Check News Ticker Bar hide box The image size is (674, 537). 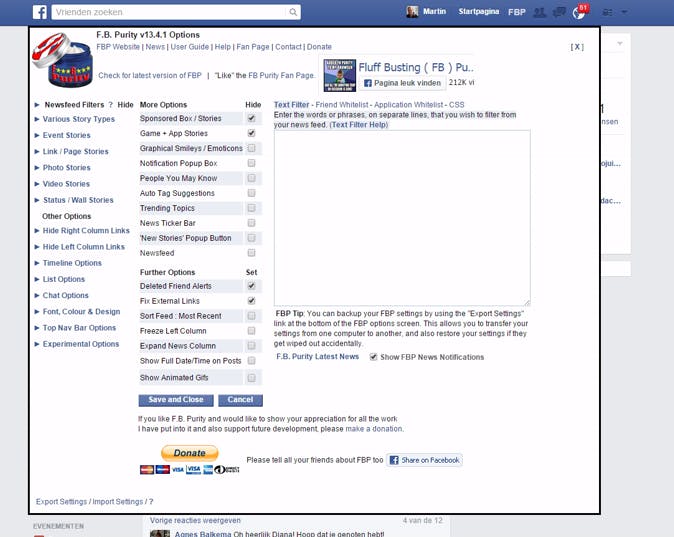point(251,223)
